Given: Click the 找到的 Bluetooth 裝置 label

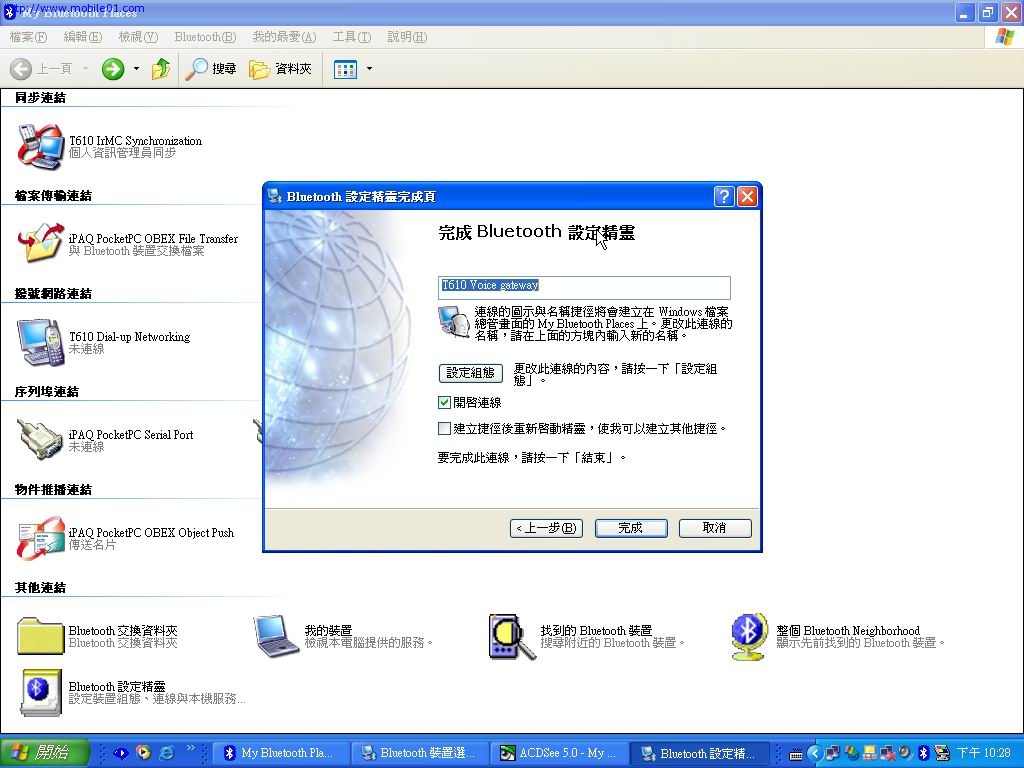Looking at the screenshot, I should pyautogui.click(x=596, y=631).
